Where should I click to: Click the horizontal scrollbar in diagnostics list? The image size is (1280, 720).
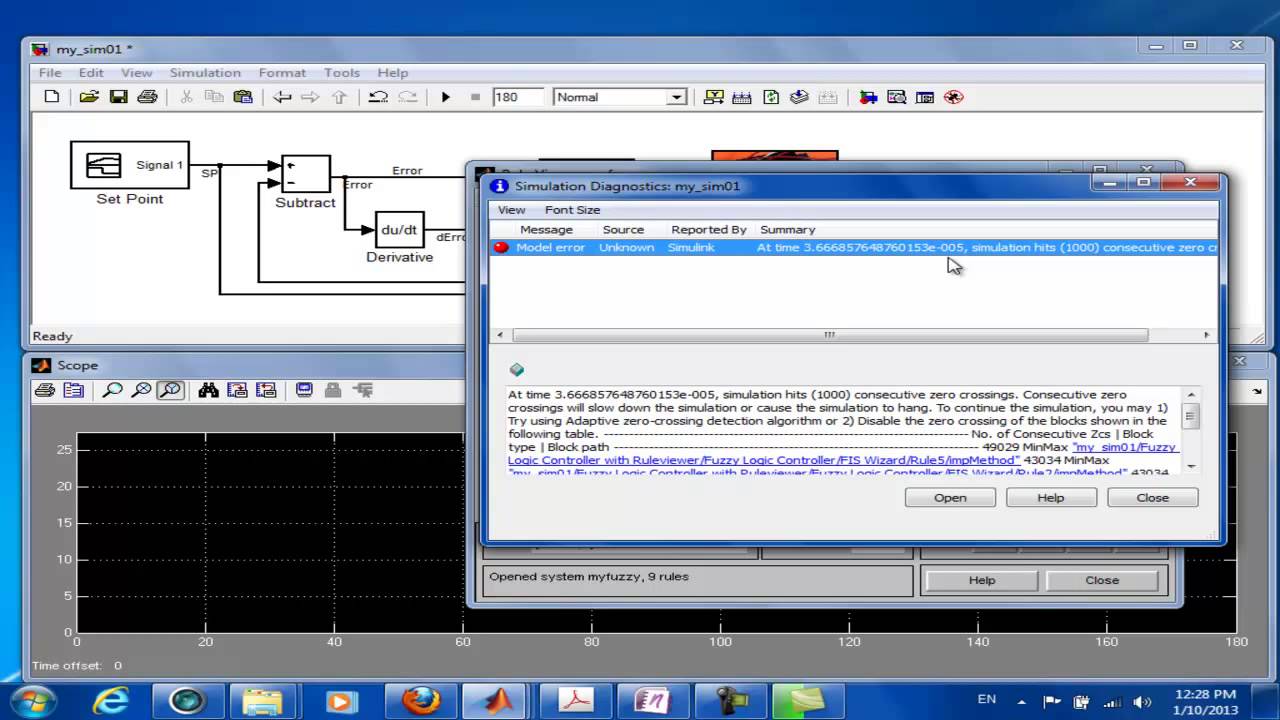(x=828, y=335)
